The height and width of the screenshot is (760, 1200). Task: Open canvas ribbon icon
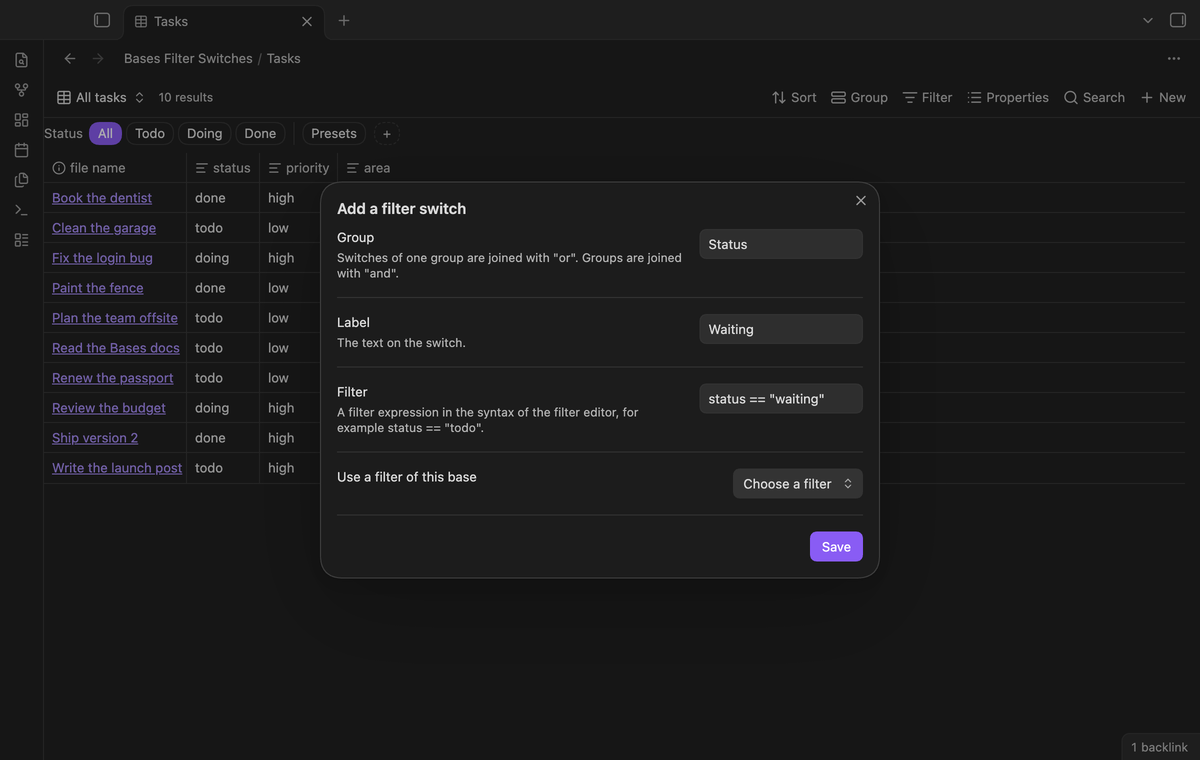21,120
